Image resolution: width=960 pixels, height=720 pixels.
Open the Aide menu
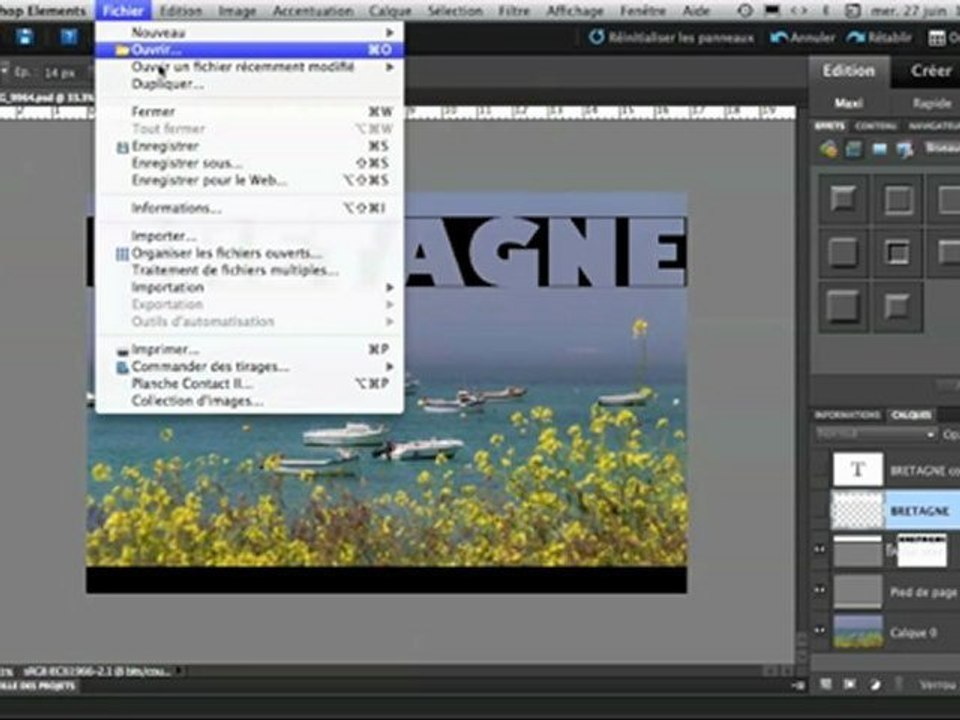[696, 10]
